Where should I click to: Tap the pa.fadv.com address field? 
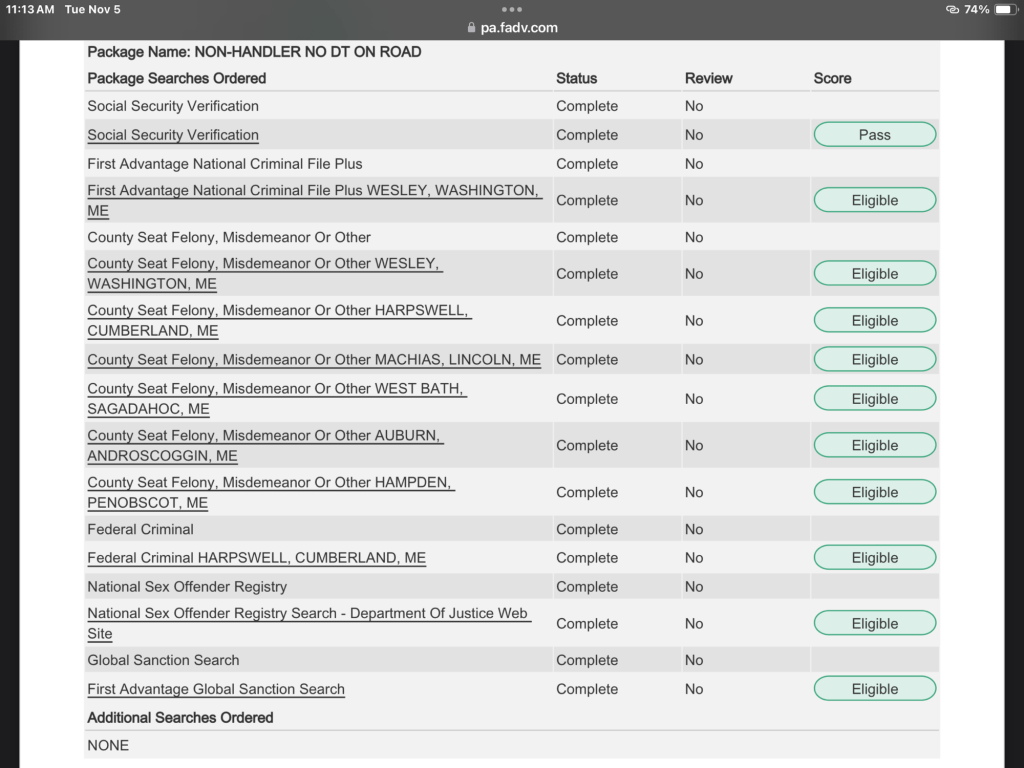[x=518, y=28]
